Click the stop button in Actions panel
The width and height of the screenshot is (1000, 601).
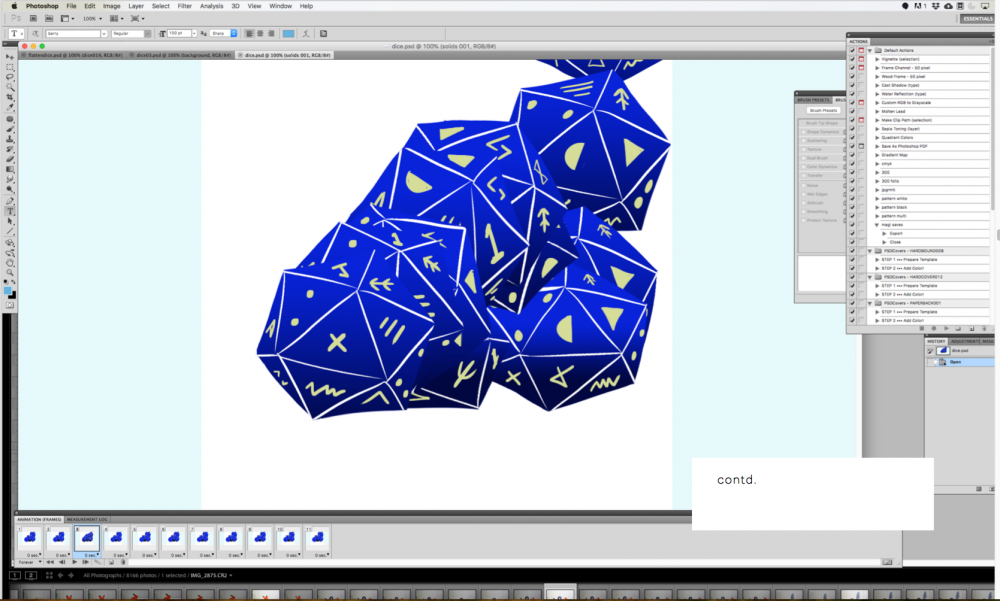tap(922, 329)
